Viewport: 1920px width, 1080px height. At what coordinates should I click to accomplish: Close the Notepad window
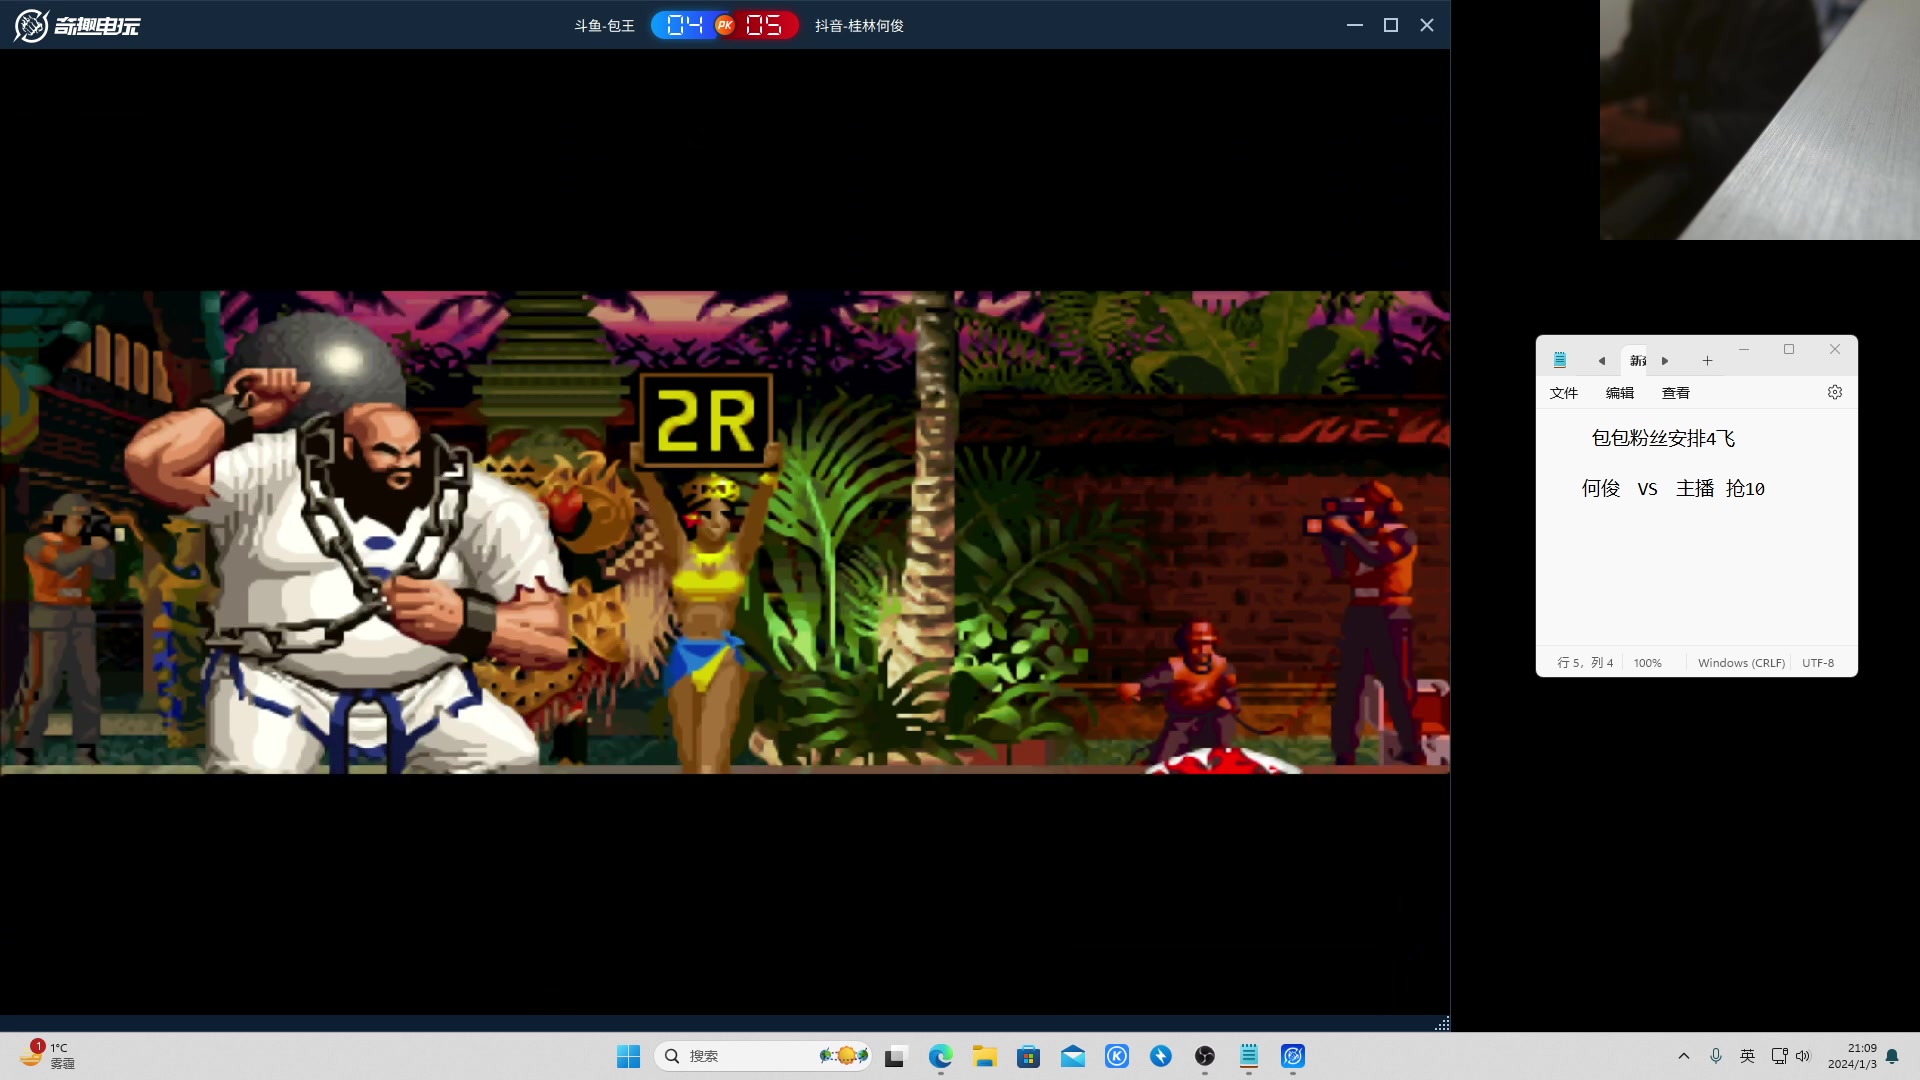tap(1835, 349)
